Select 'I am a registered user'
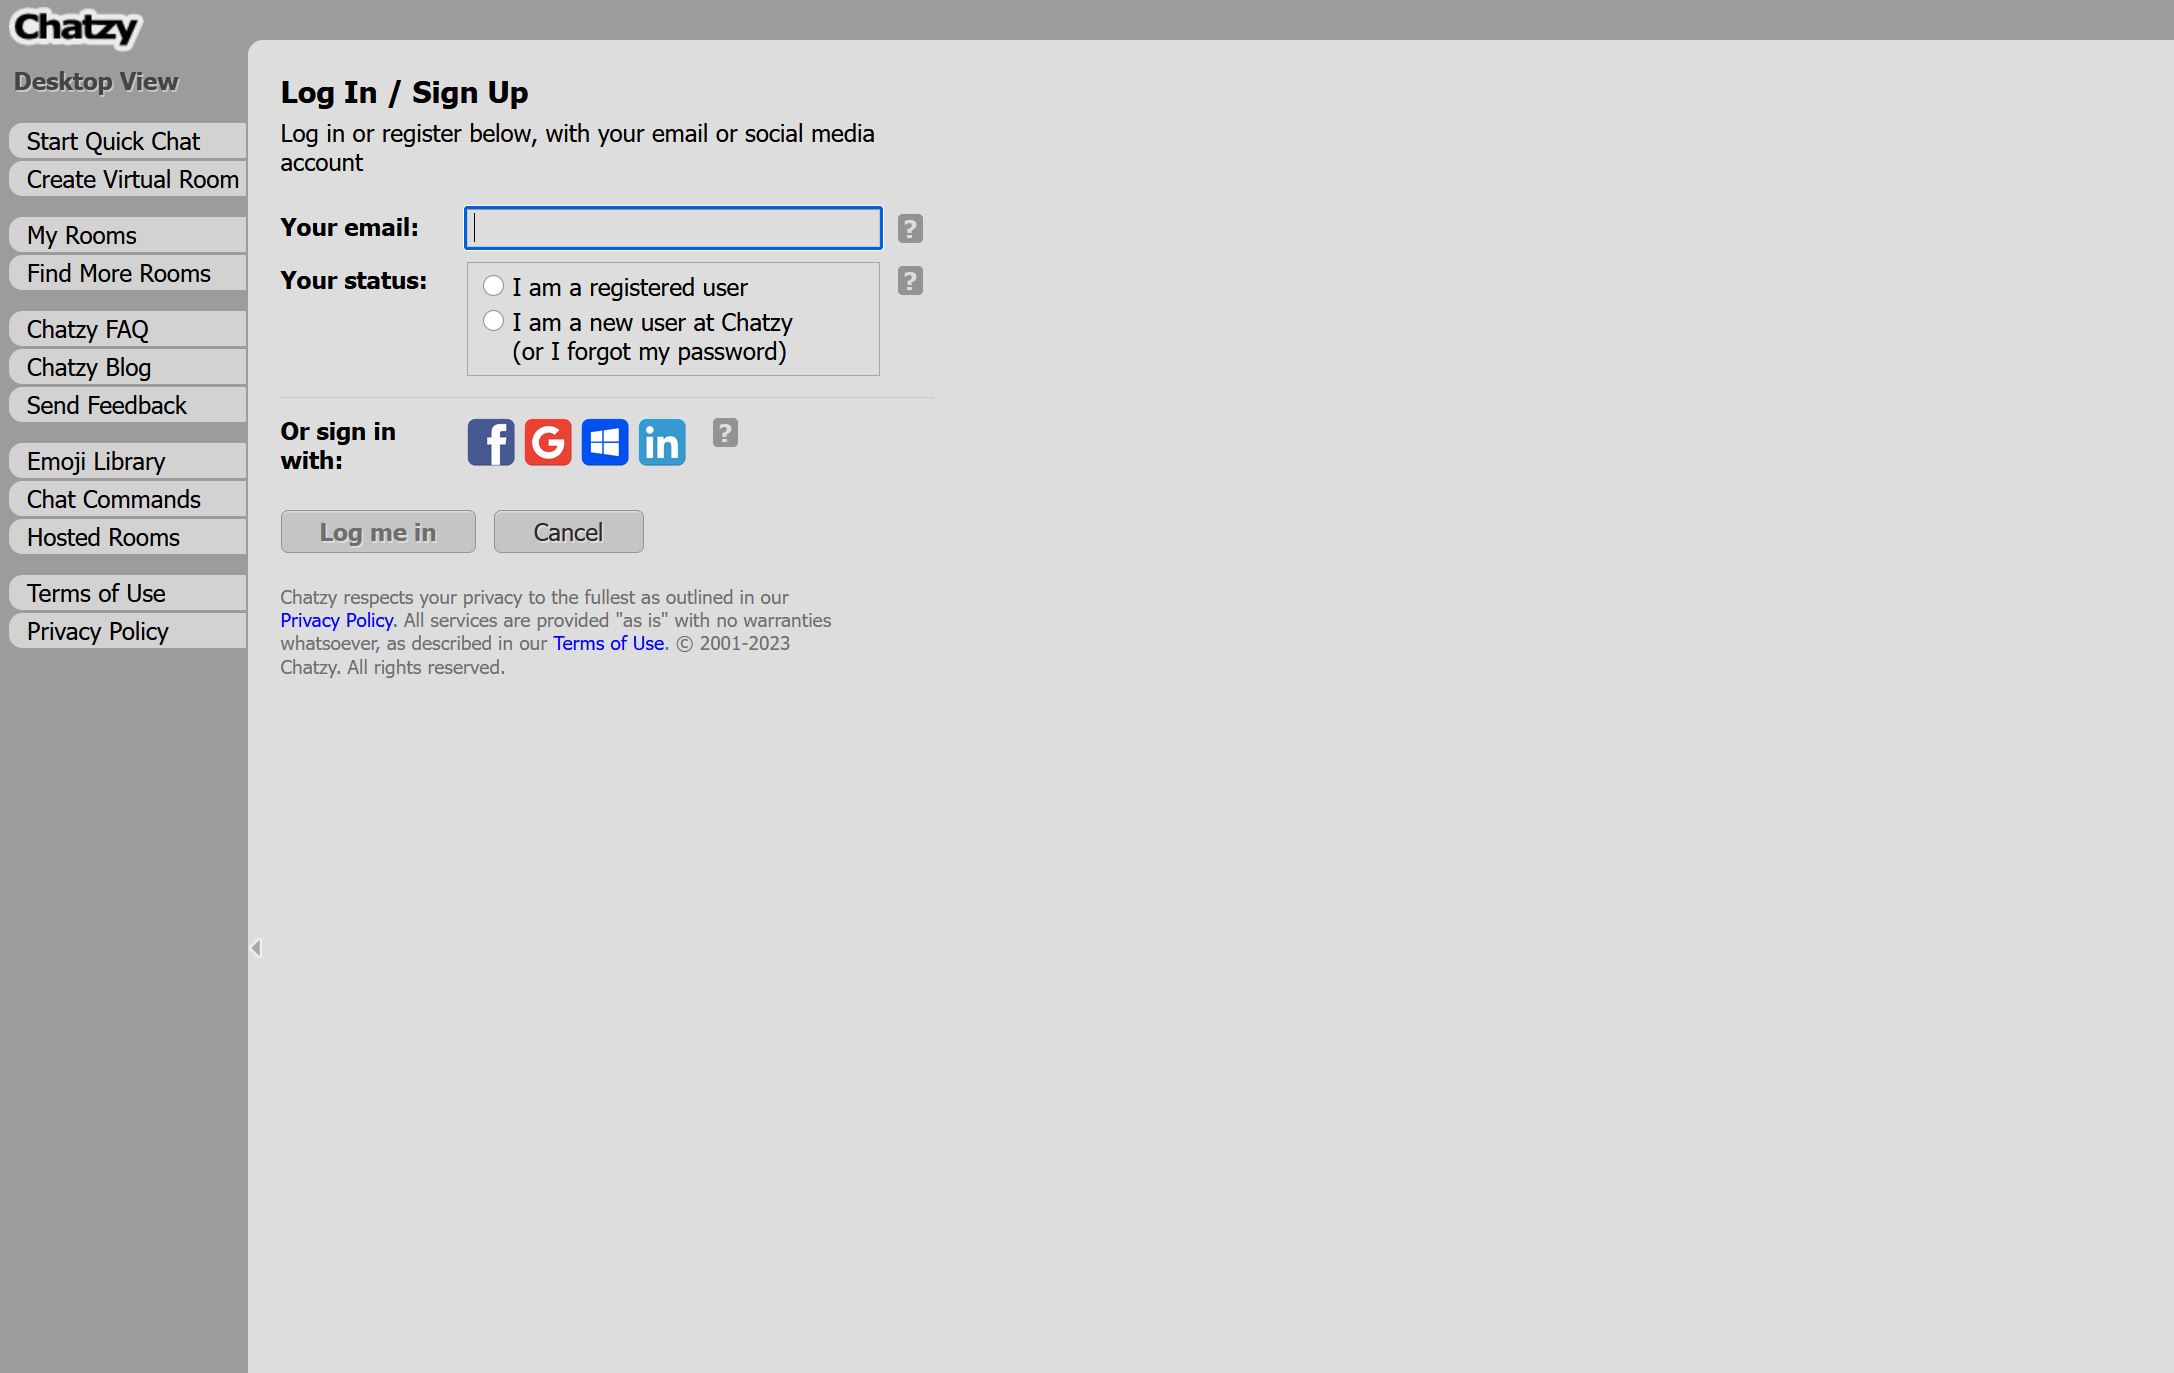 pos(493,286)
